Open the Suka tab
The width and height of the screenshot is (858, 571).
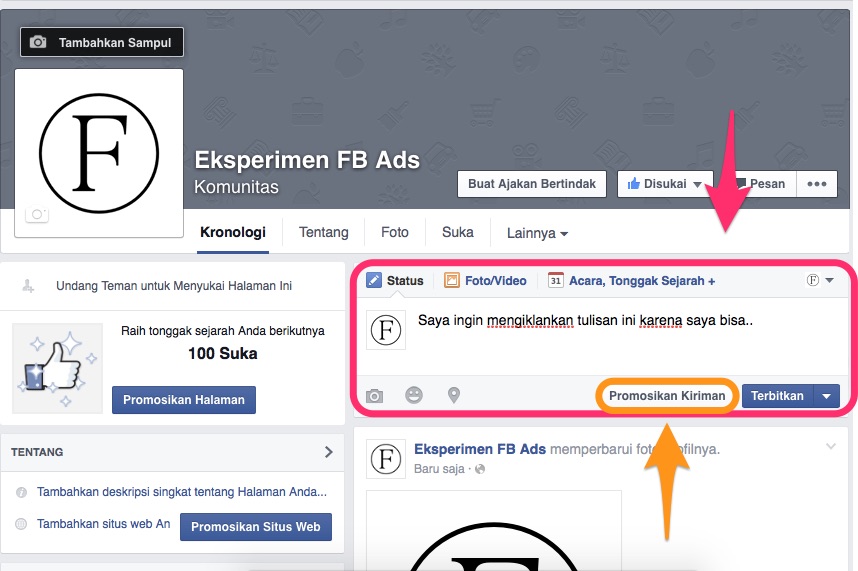[x=458, y=232]
